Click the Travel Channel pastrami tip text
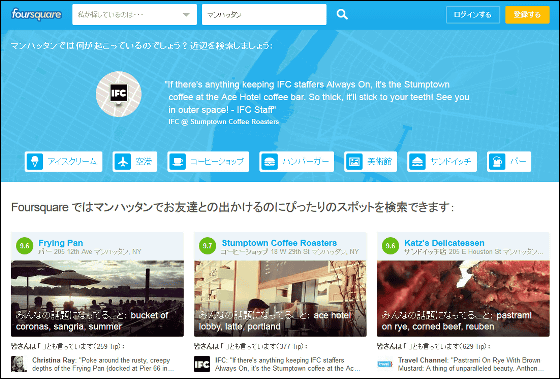 click(x=471, y=364)
